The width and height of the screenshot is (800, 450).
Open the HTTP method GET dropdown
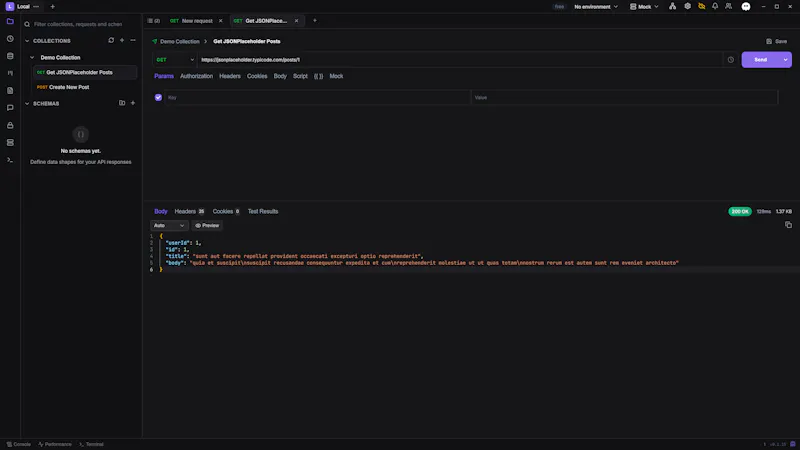(175, 60)
